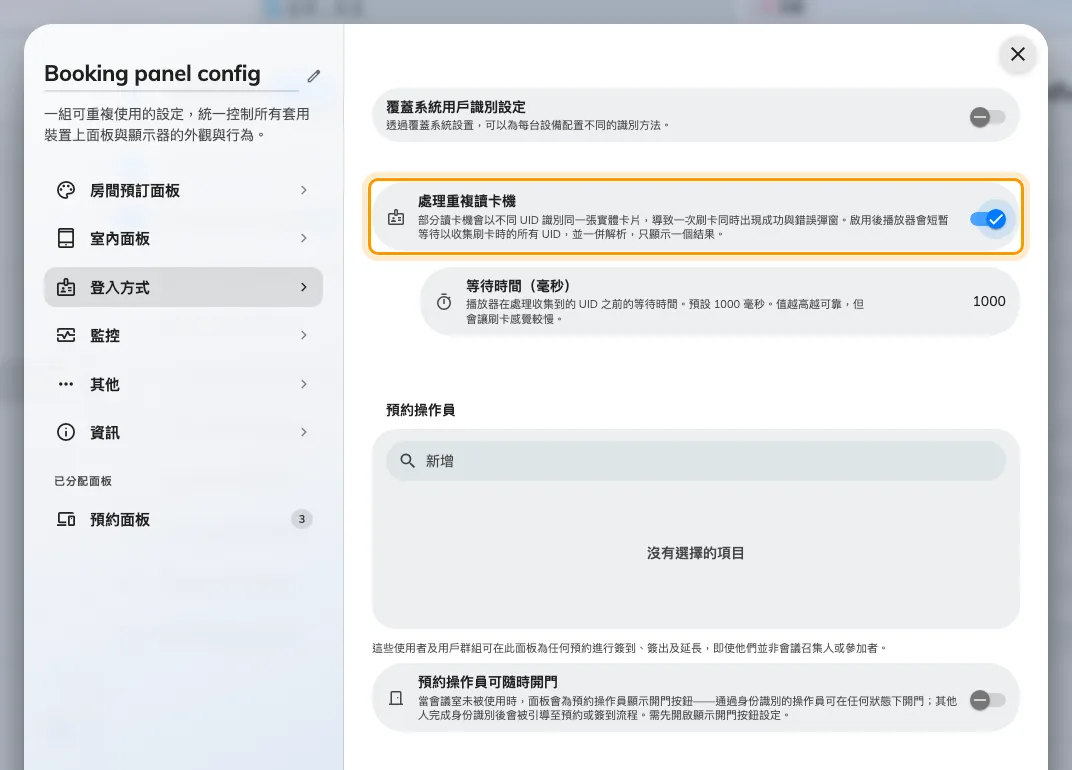Click the card reader icon beside 處理重複讀卡機
Image resolution: width=1072 pixels, height=770 pixels.
point(396,217)
